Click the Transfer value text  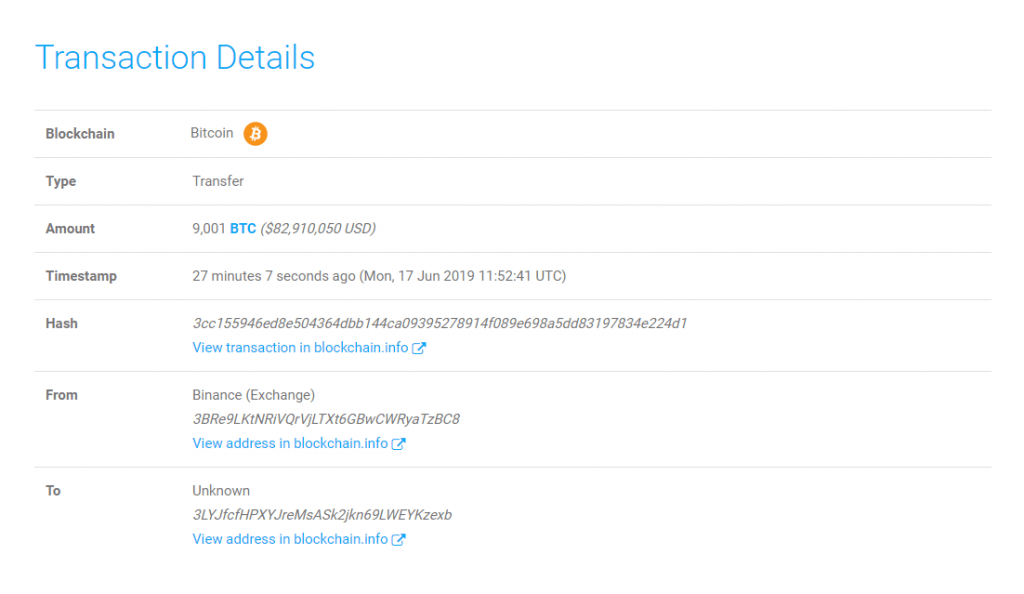(x=218, y=181)
